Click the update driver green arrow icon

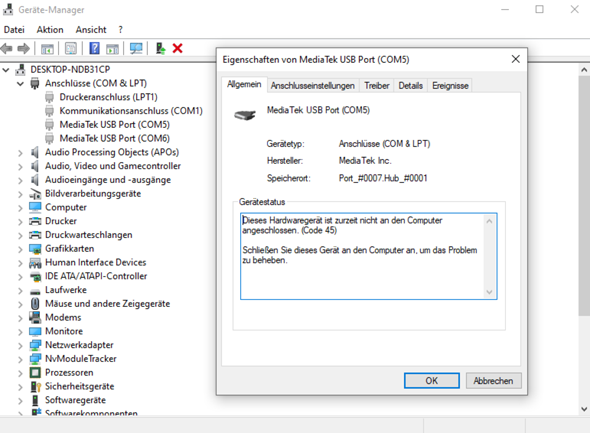point(161,48)
